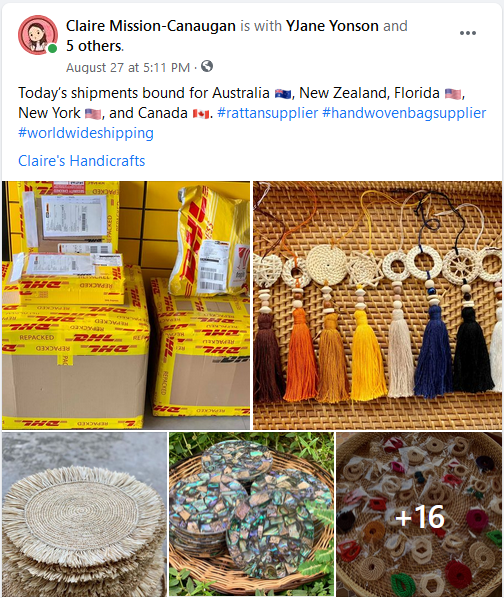Click the green online status dot

pos(53,48)
